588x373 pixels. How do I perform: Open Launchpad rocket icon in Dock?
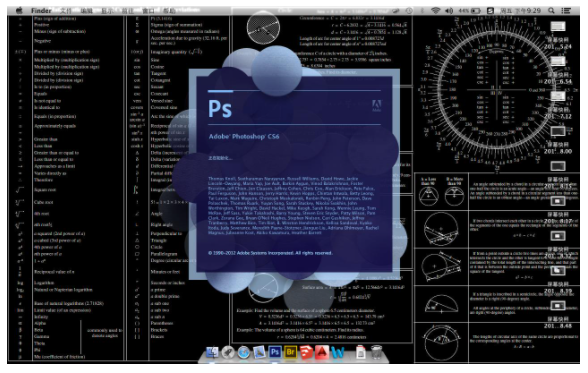pyautogui.click(x=228, y=352)
